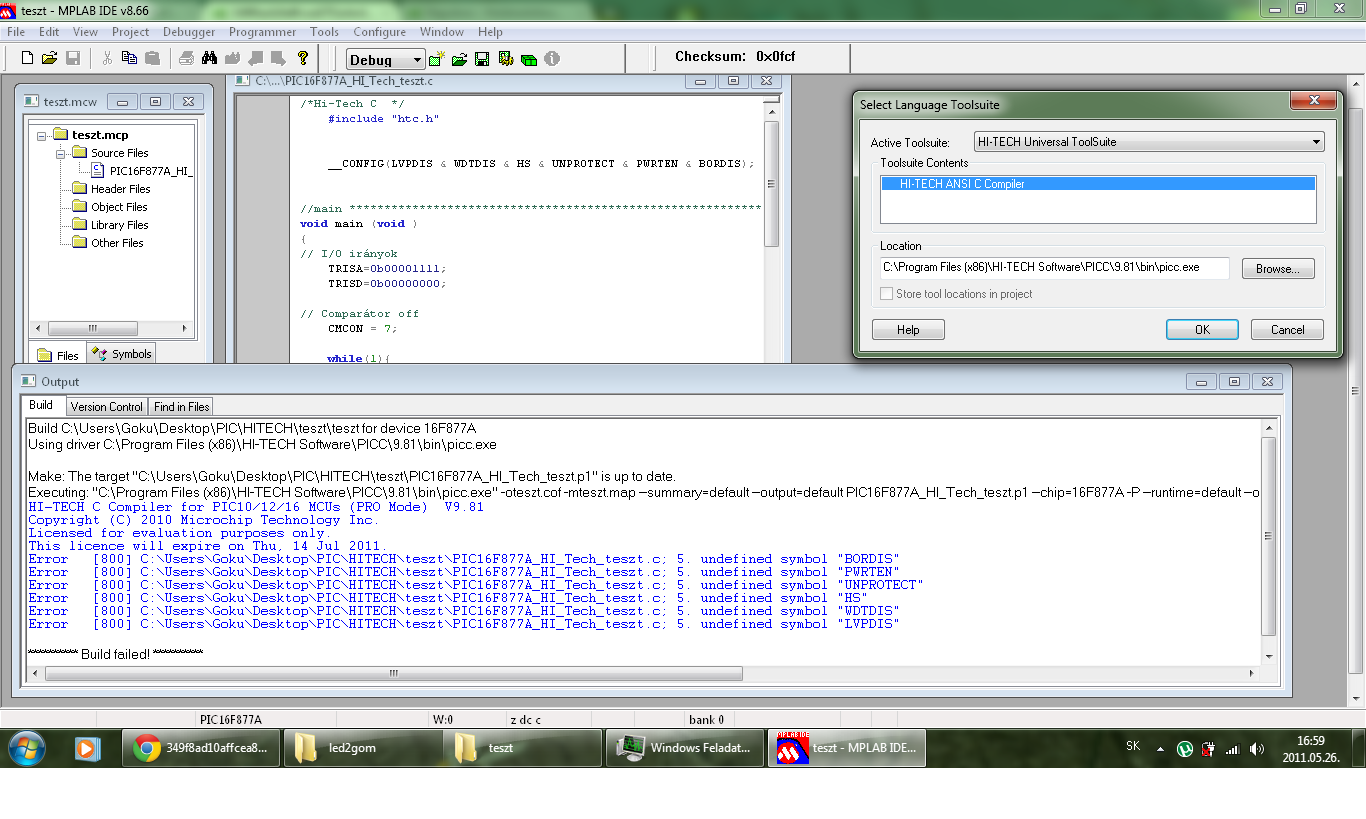Viewport: 1366px width, 819px height.
Task: Click the Open File toolbar icon
Action: coord(49,58)
